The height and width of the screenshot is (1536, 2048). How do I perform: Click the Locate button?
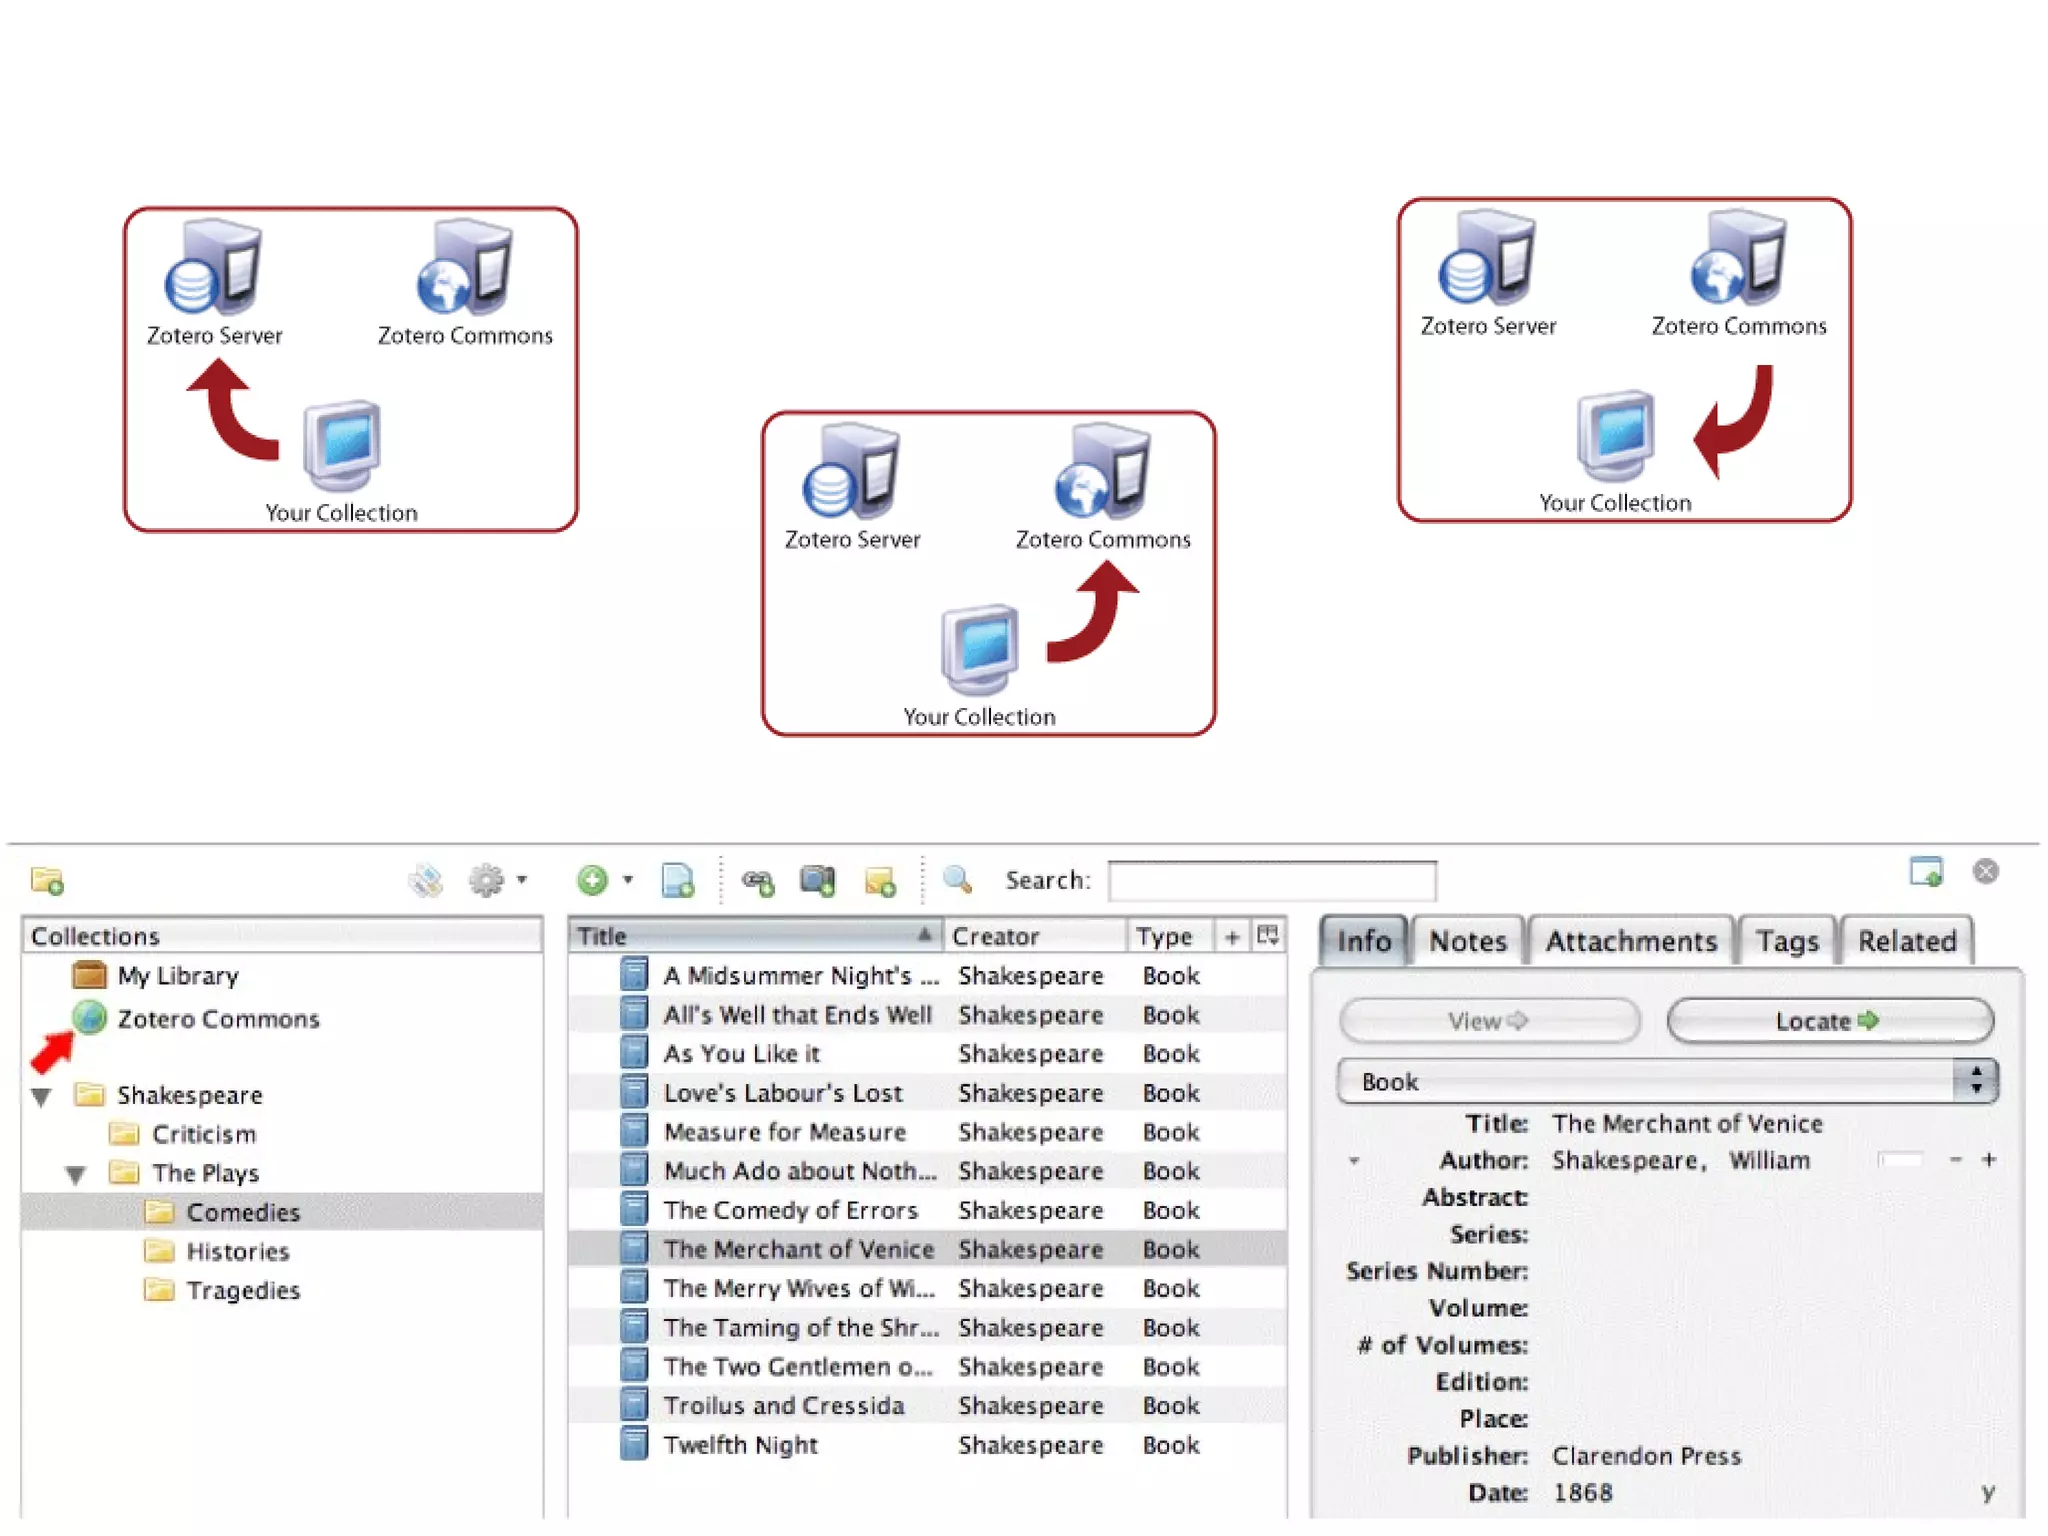click(1829, 1021)
